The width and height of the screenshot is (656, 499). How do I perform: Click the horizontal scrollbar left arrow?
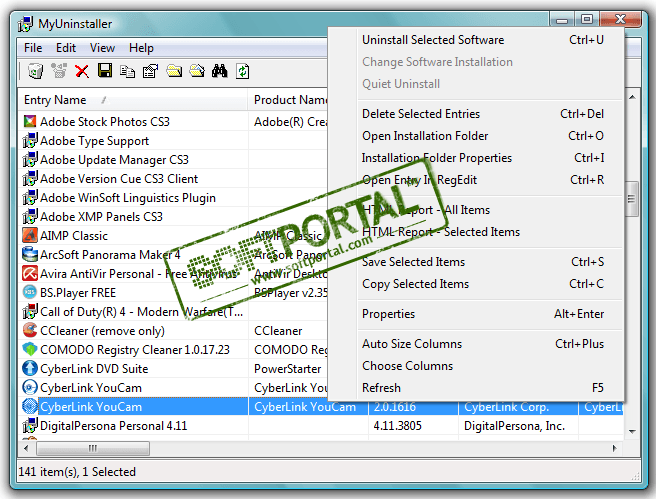coord(27,449)
